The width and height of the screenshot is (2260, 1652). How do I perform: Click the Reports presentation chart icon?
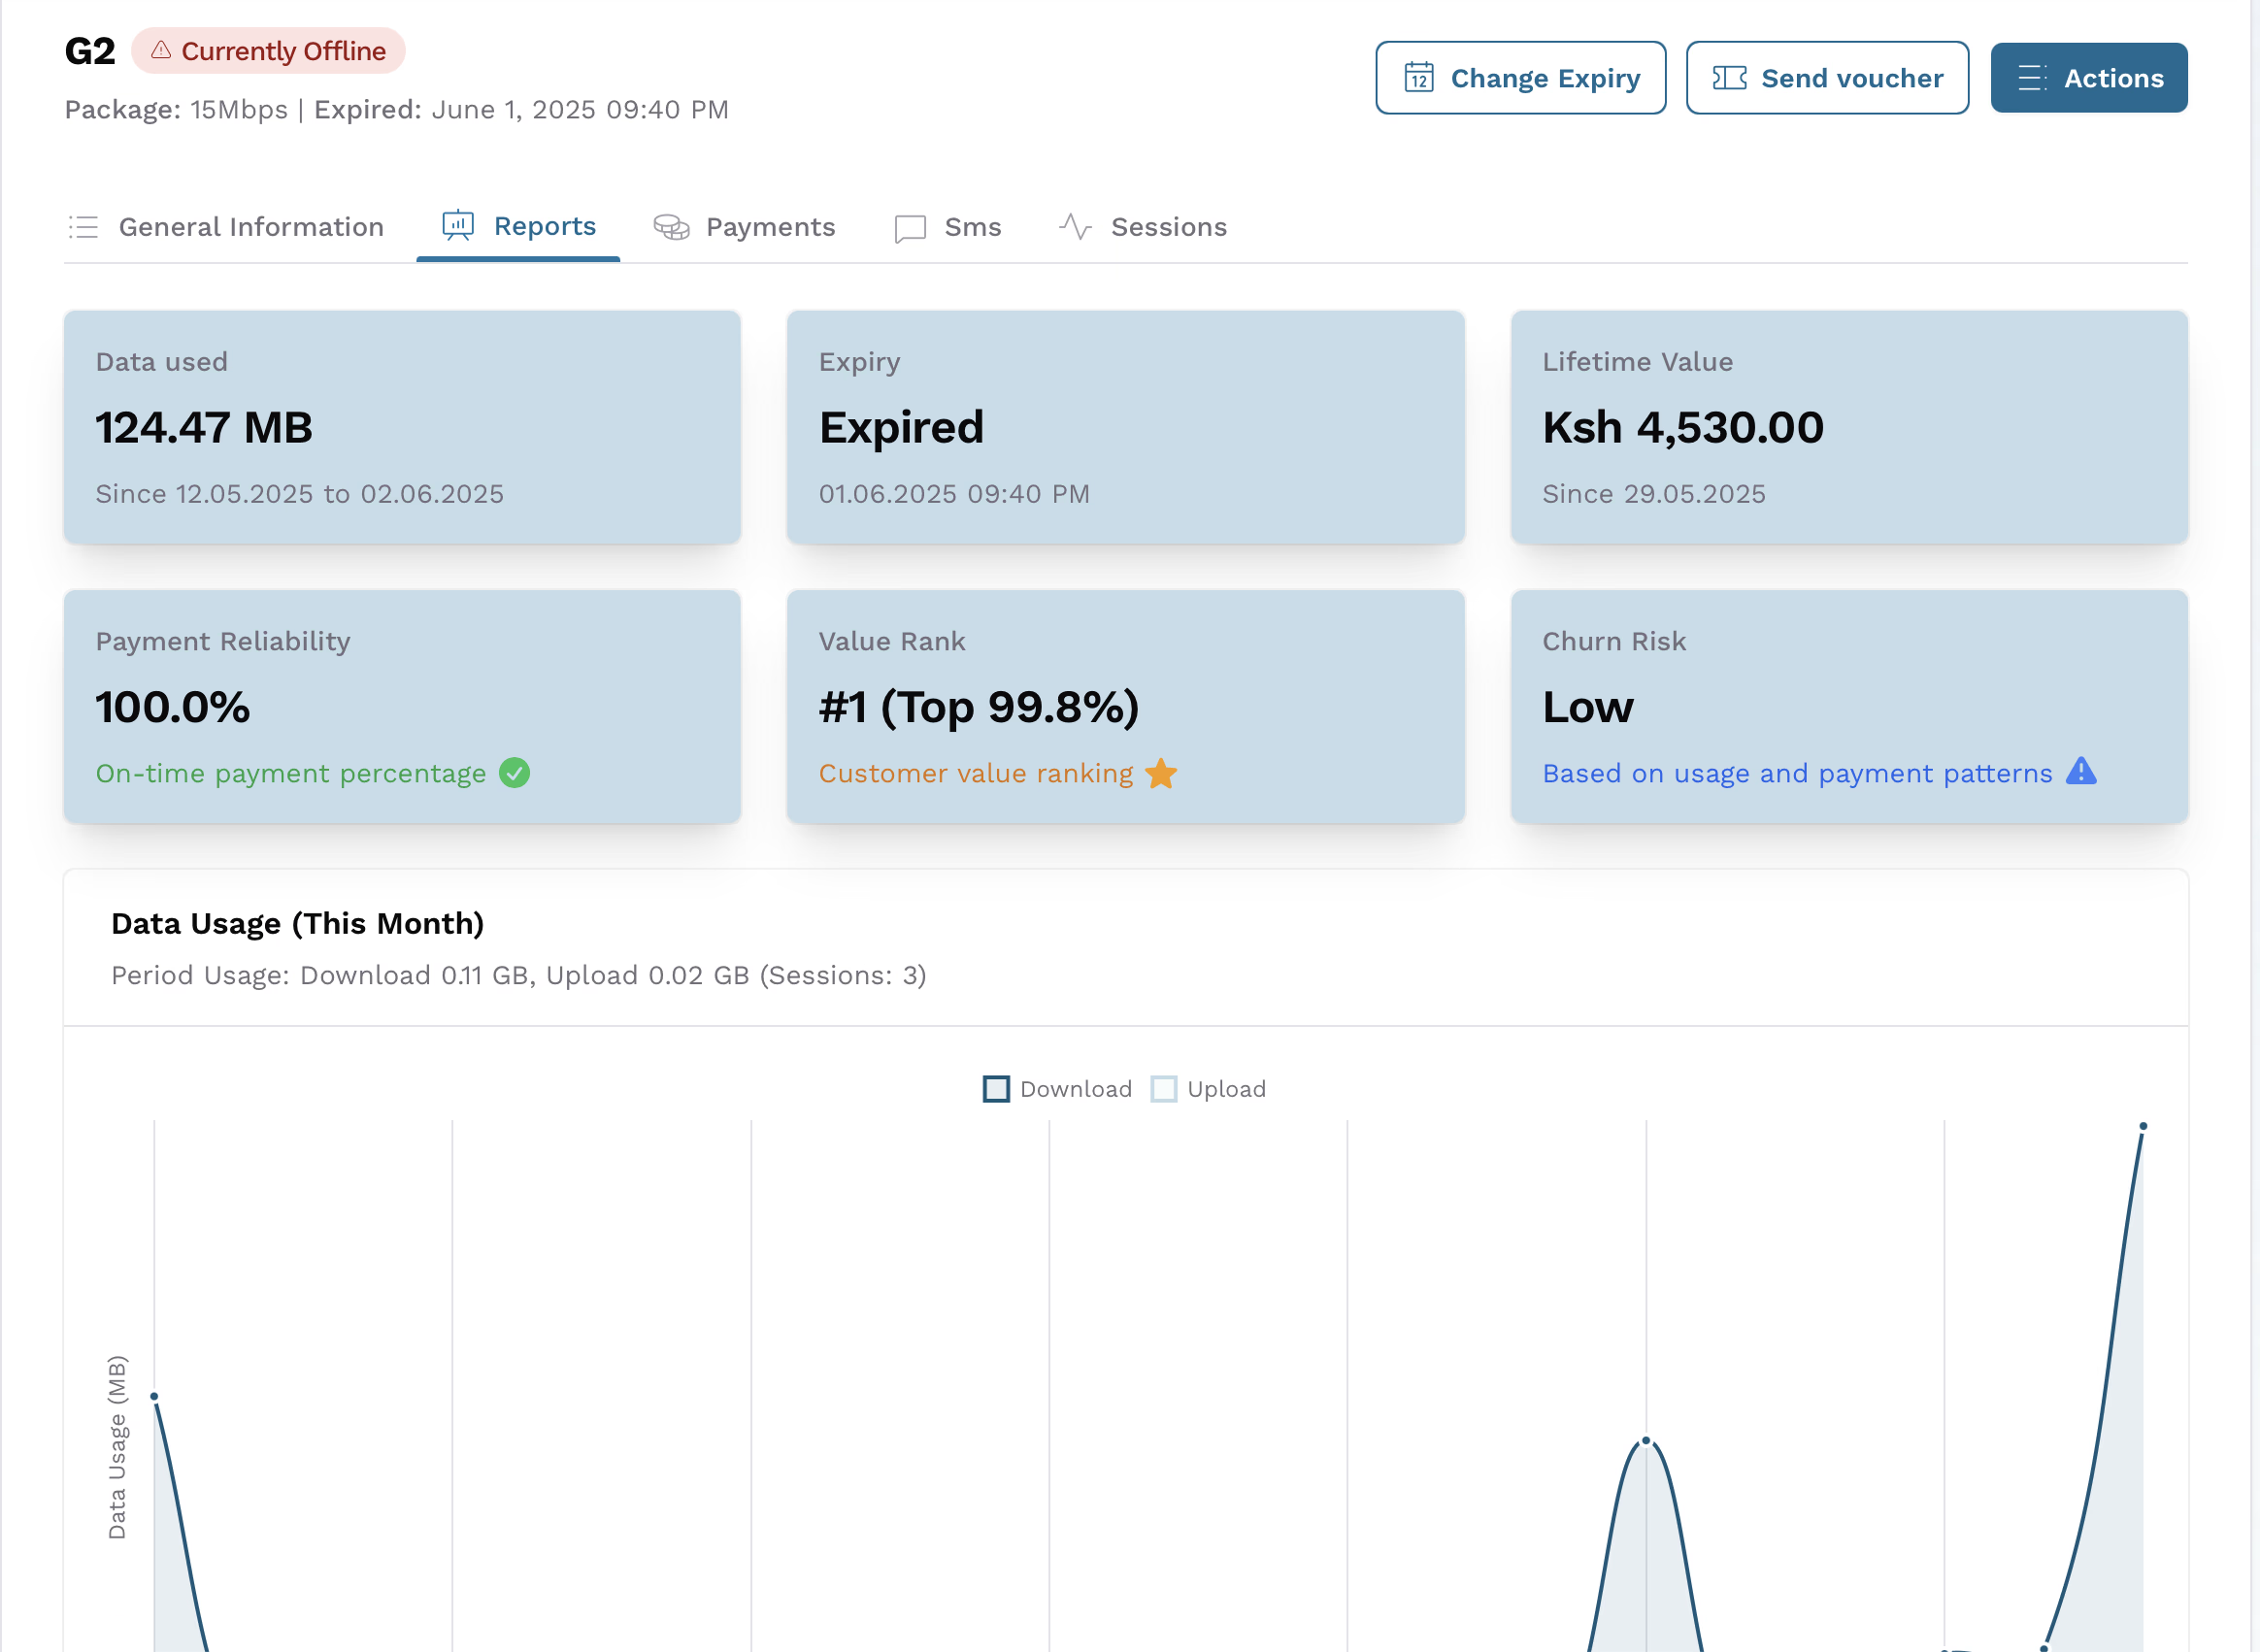click(x=458, y=226)
